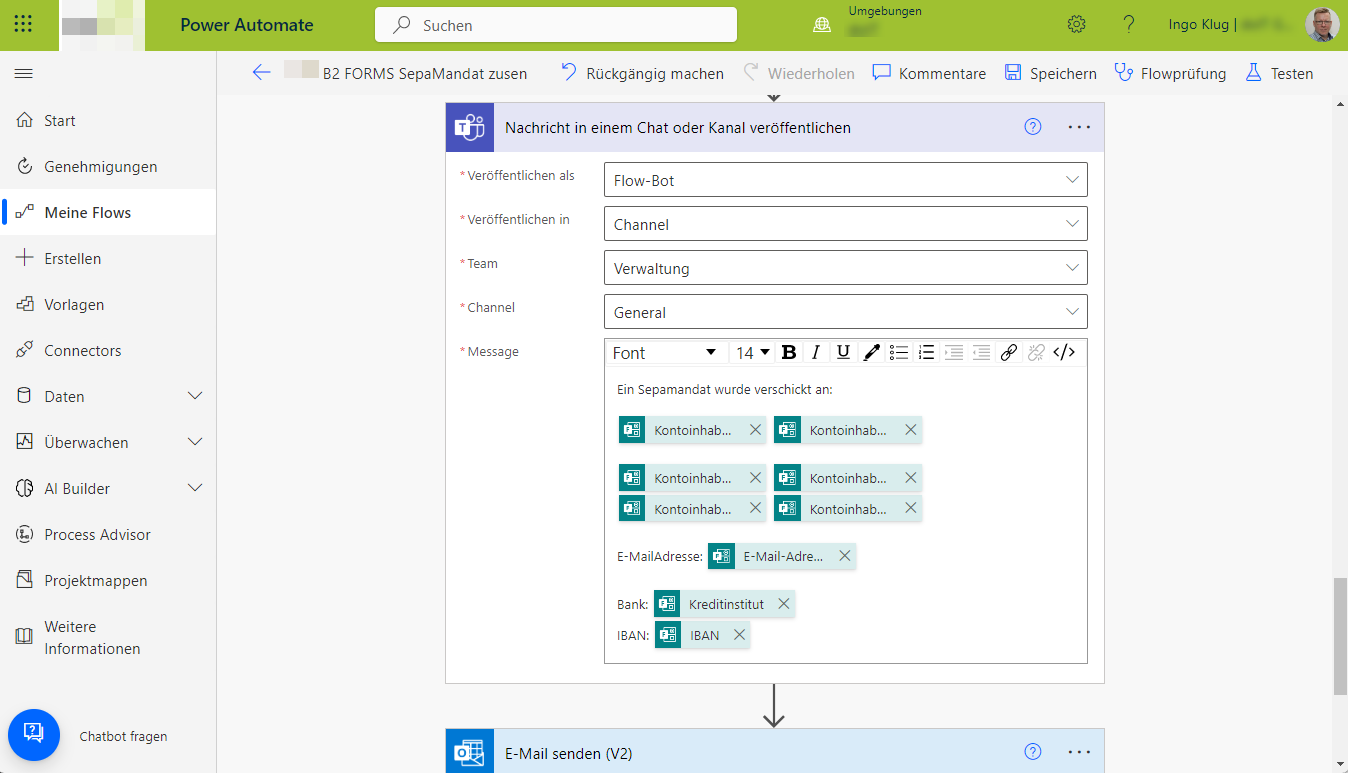Collapse the left navigation hamburger menu
The image size is (1348, 773).
24,74
